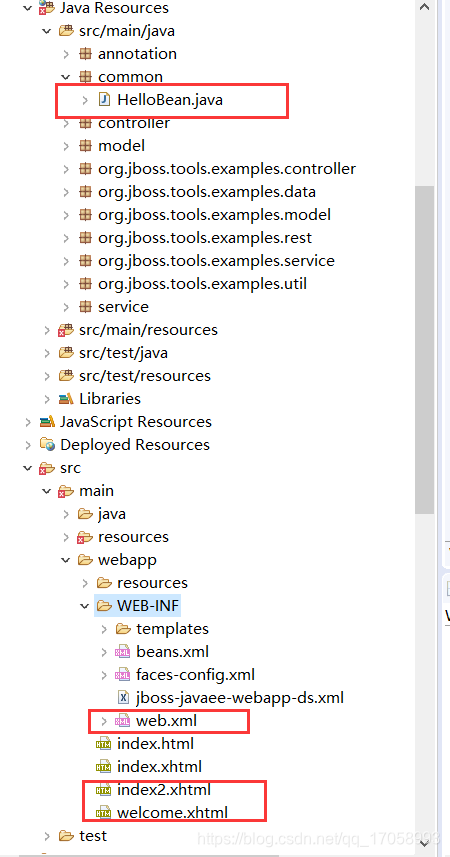Collapse the Java Resources node
This screenshot has width=450, height=857.
(28, 8)
